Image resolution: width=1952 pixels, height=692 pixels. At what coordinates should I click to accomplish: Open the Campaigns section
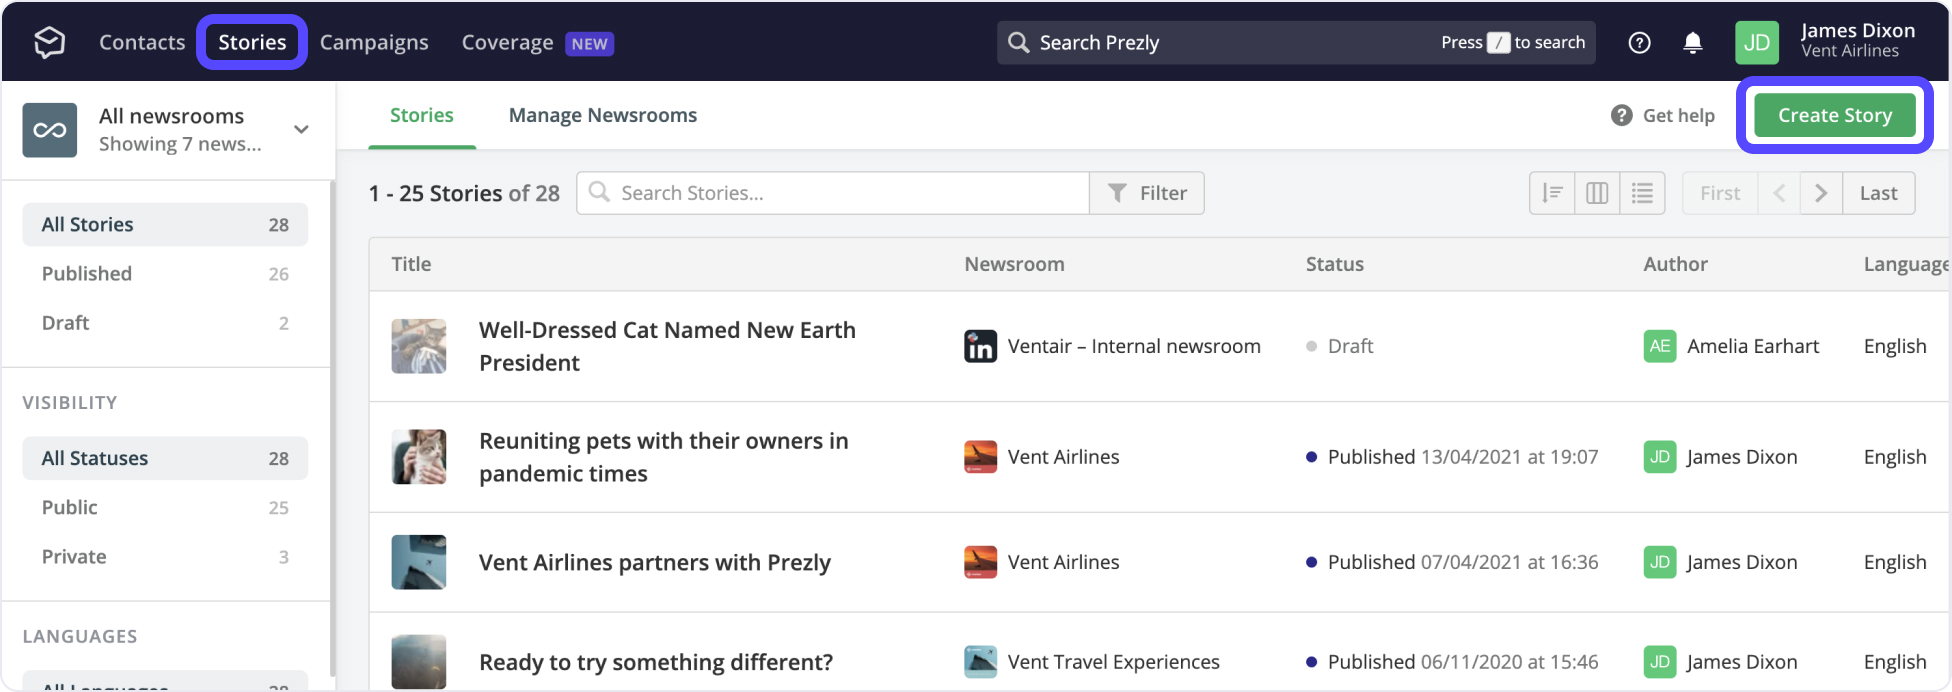coord(374,42)
